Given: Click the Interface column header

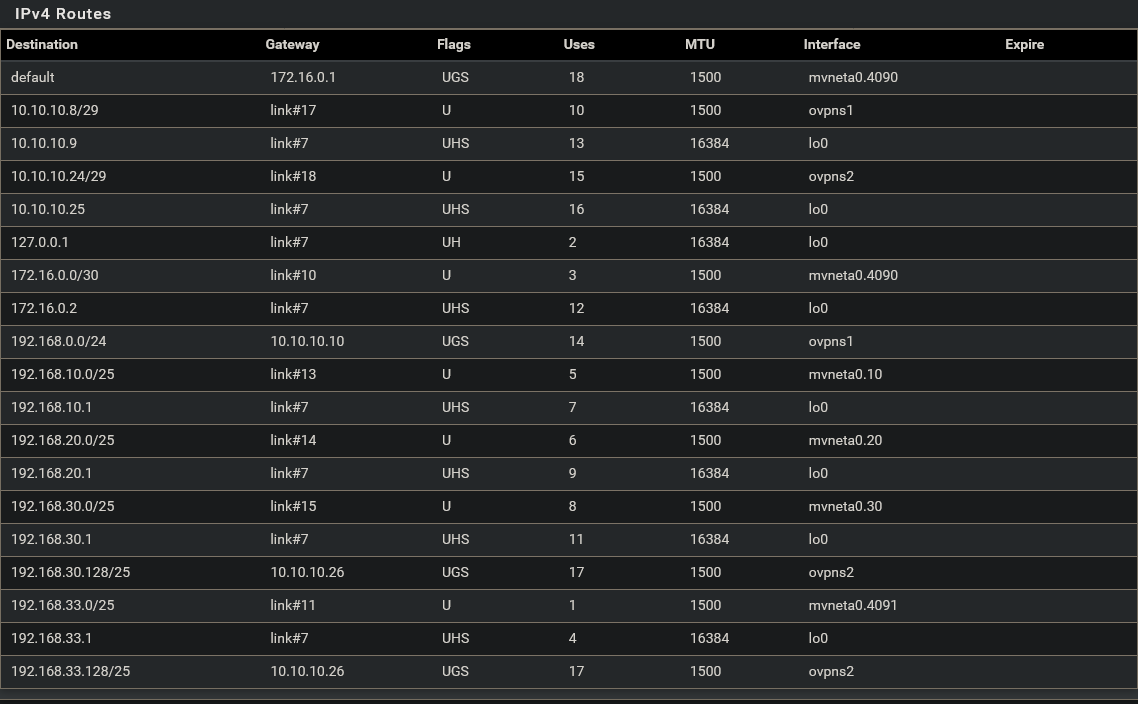Looking at the screenshot, I should pyautogui.click(x=832, y=44).
